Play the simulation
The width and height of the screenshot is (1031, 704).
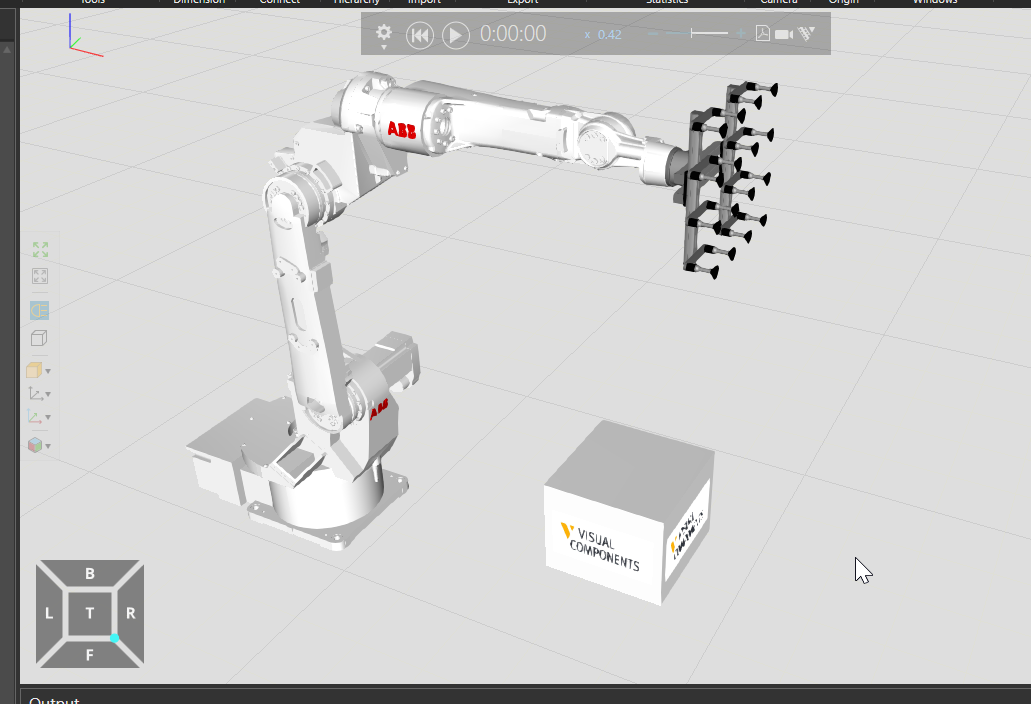(456, 35)
